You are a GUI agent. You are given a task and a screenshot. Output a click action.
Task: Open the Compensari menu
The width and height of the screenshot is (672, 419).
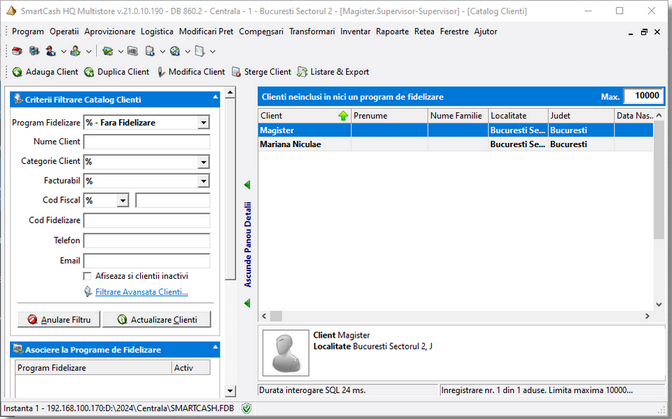tap(261, 32)
